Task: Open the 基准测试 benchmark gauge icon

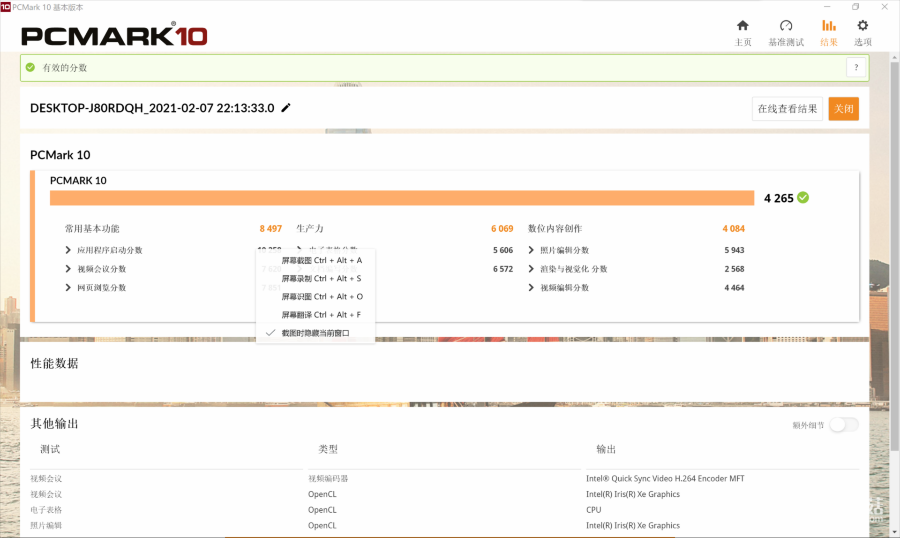Action: coord(786,25)
